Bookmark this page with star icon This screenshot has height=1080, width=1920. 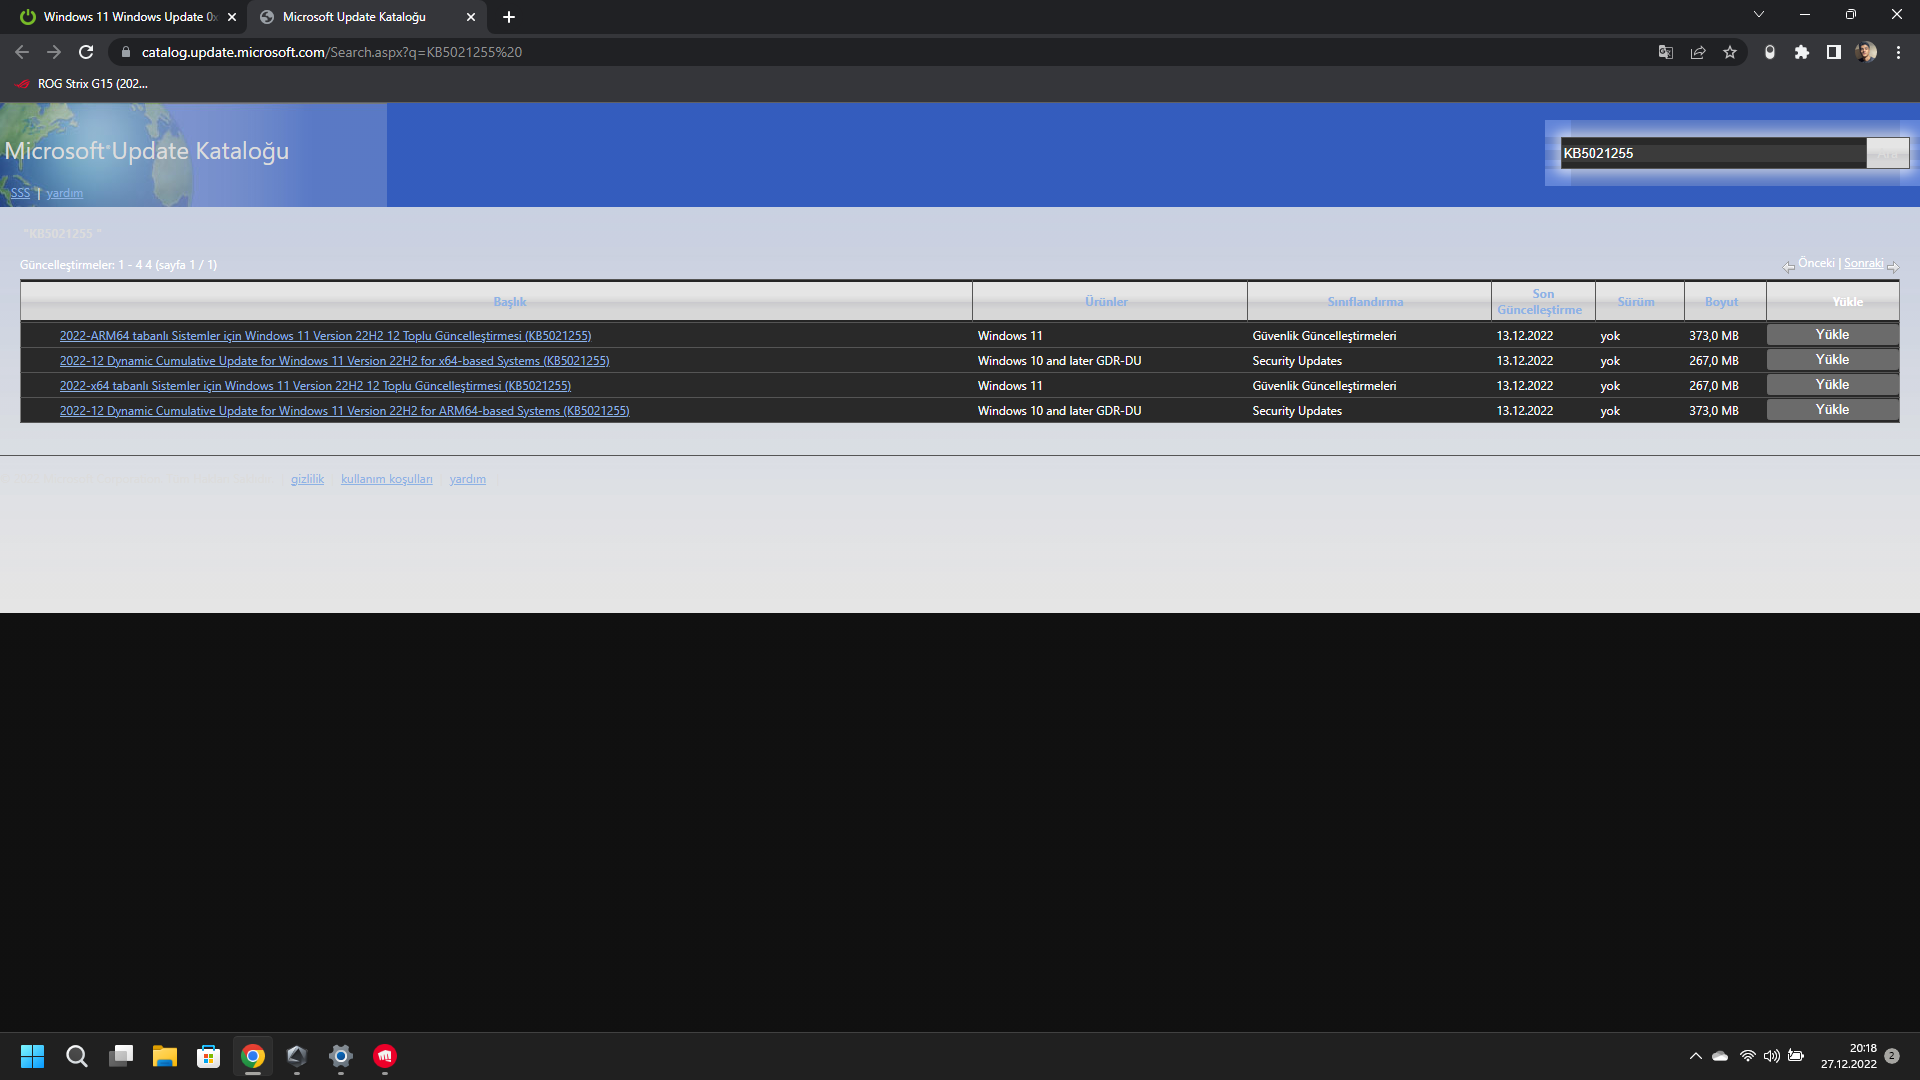point(1730,52)
